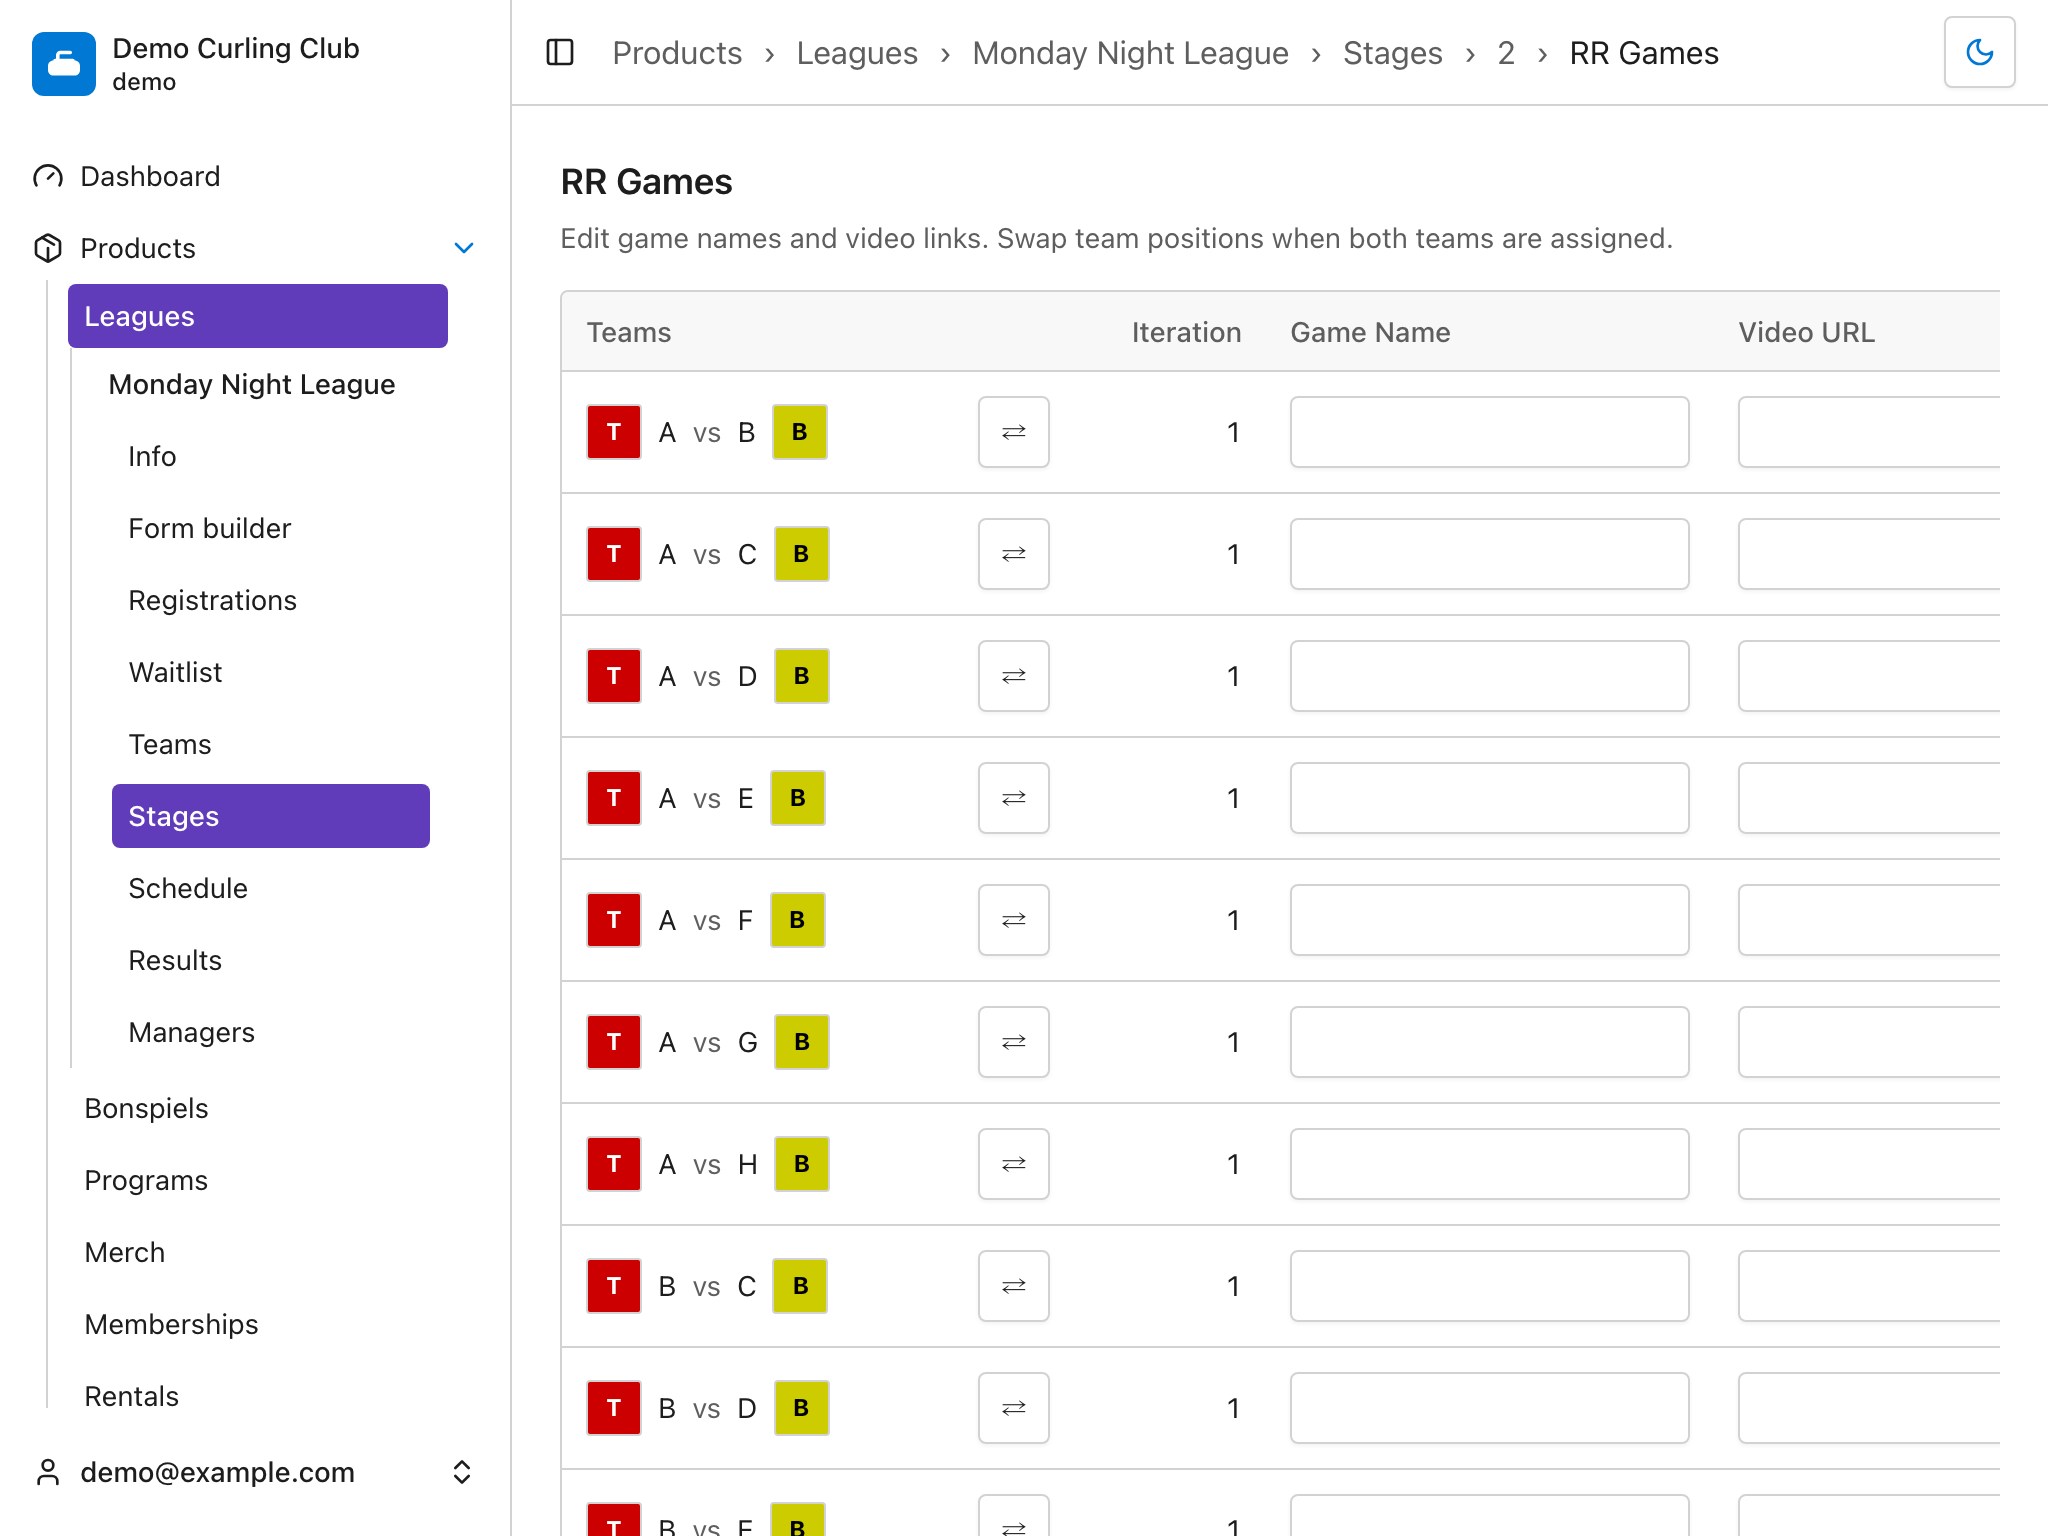Swap teams in B vs C row

pyautogui.click(x=1014, y=1286)
